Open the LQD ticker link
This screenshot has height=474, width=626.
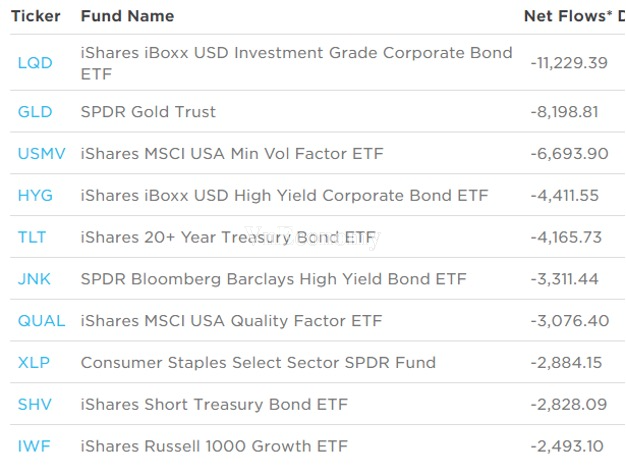tap(35, 63)
